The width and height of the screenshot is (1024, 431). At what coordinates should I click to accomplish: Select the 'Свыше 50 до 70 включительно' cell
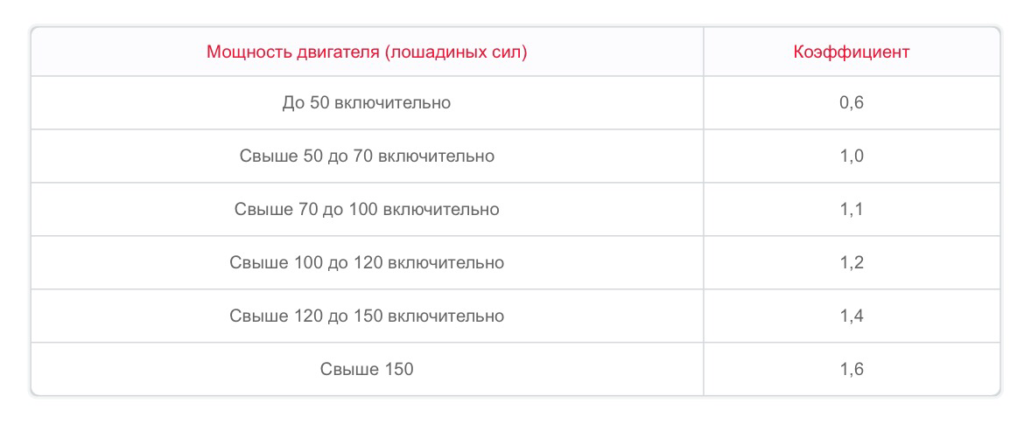click(366, 156)
